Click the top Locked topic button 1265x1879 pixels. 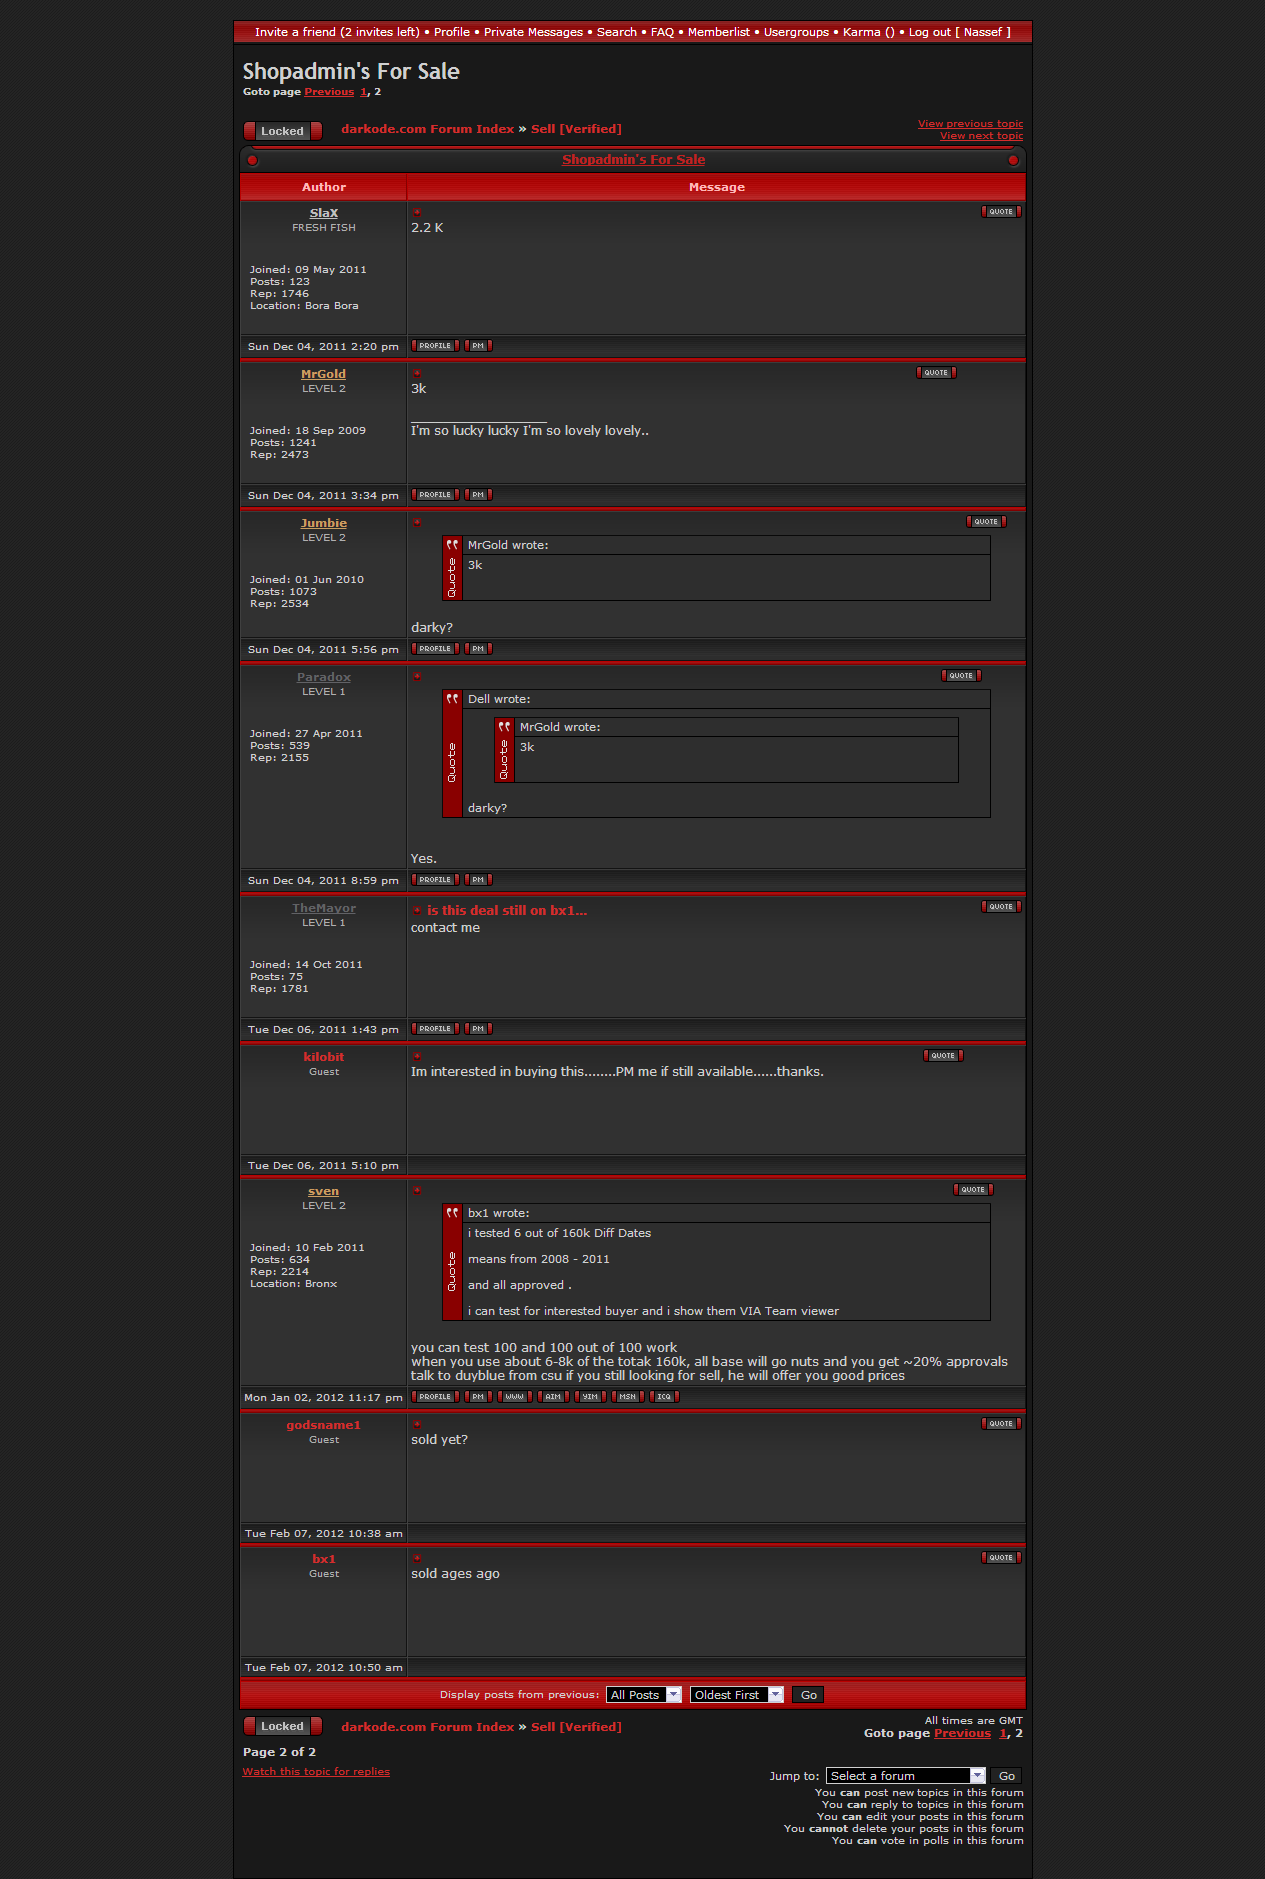(282, 131)
